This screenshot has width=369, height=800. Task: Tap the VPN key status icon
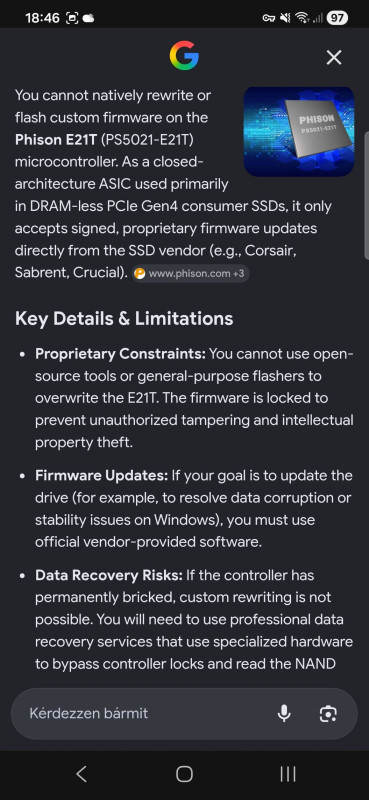pyautogui.click(x=269, y=18)
